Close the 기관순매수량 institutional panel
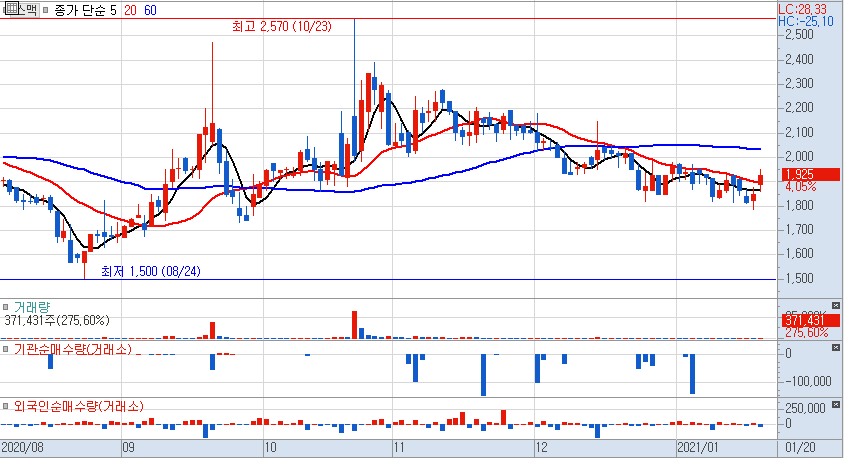This screenshot has height=458, width=844. click(x=836, y=348)
